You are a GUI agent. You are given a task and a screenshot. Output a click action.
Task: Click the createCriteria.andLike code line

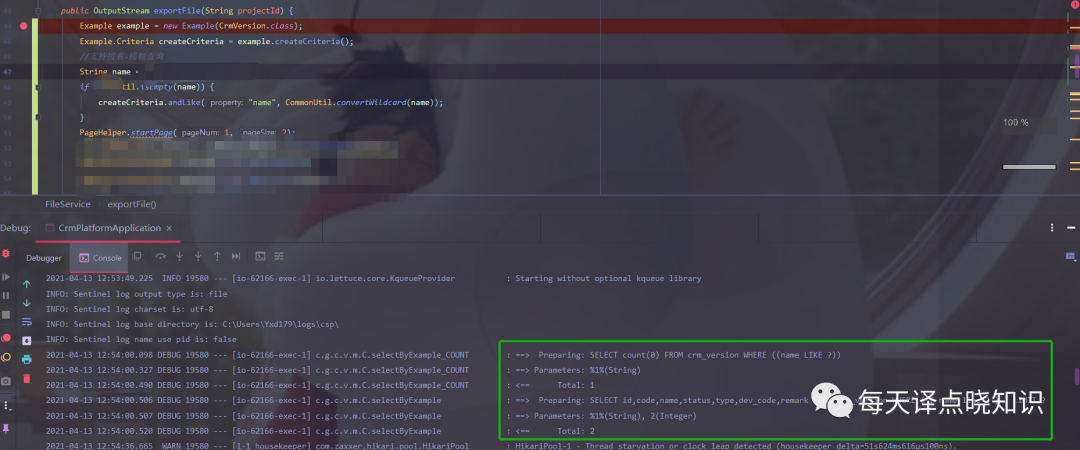(271, 103)
